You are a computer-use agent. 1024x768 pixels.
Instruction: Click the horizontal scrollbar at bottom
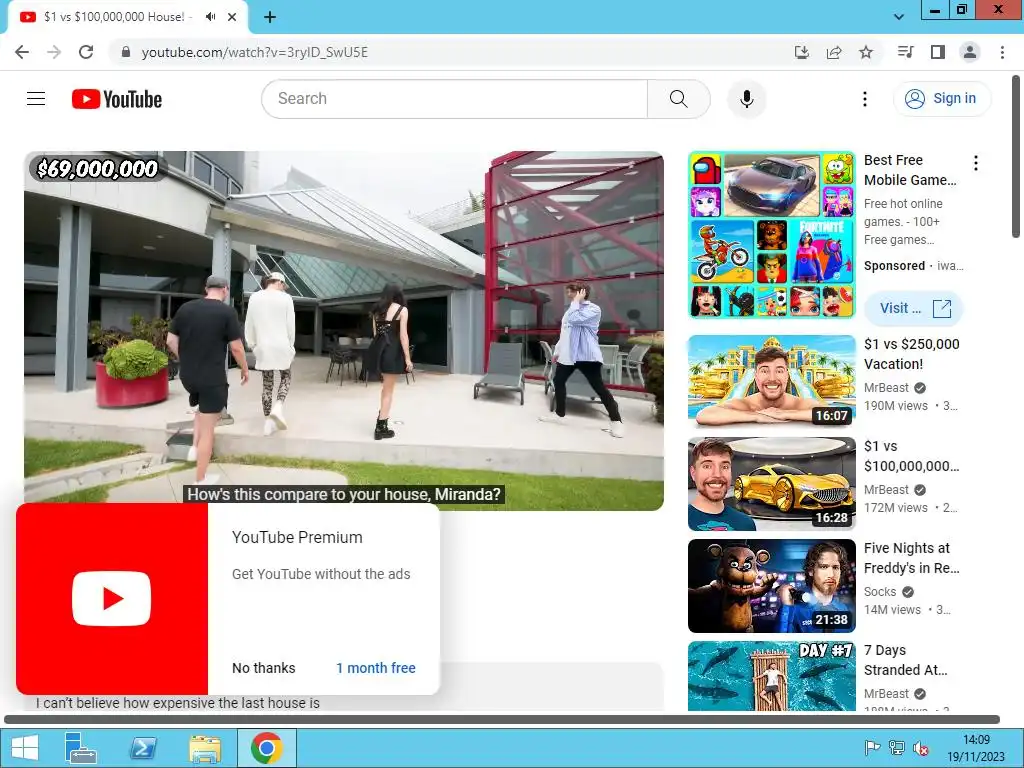click(x=502, y=720)
